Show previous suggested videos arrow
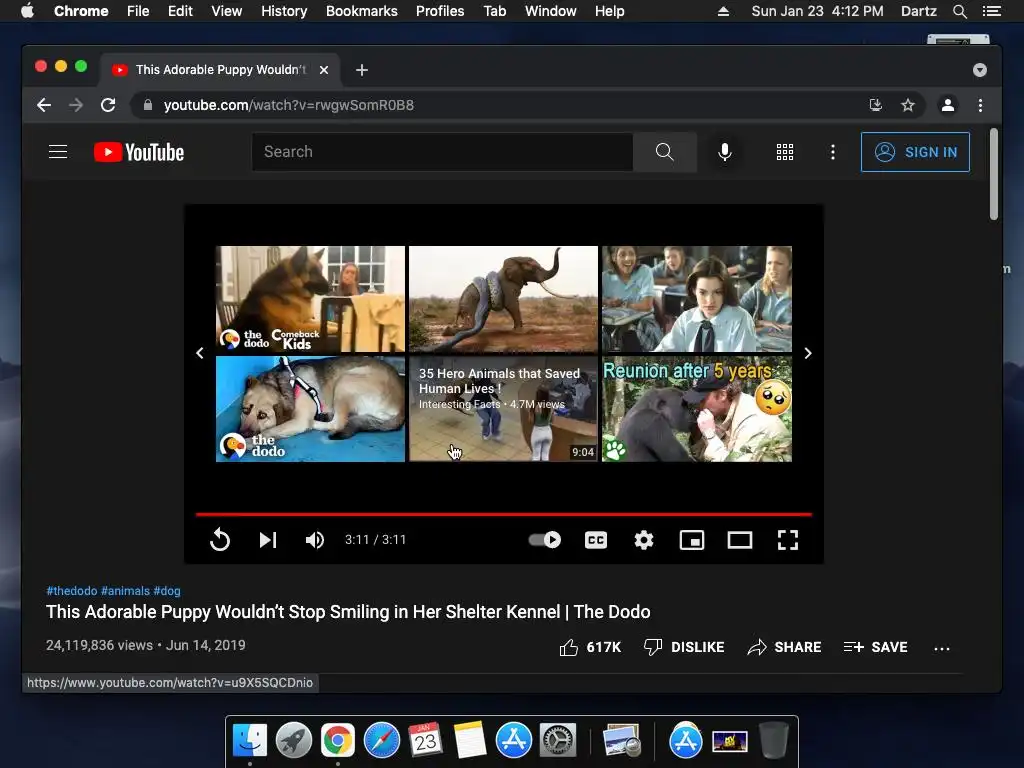 click(x=200, y=353)
